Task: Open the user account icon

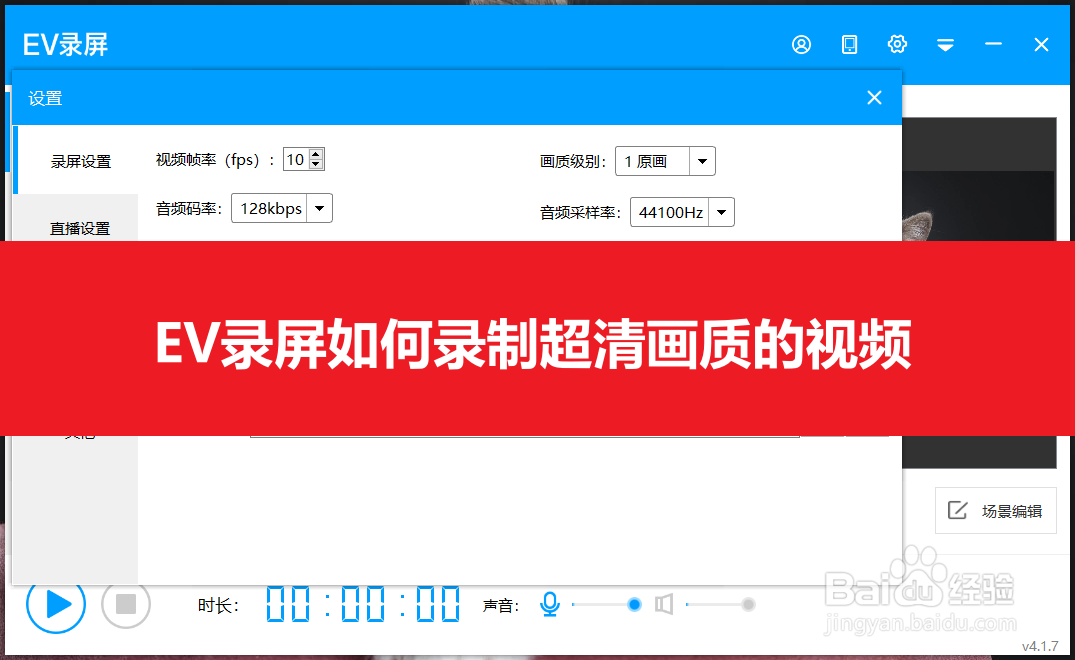Action: 801,45
